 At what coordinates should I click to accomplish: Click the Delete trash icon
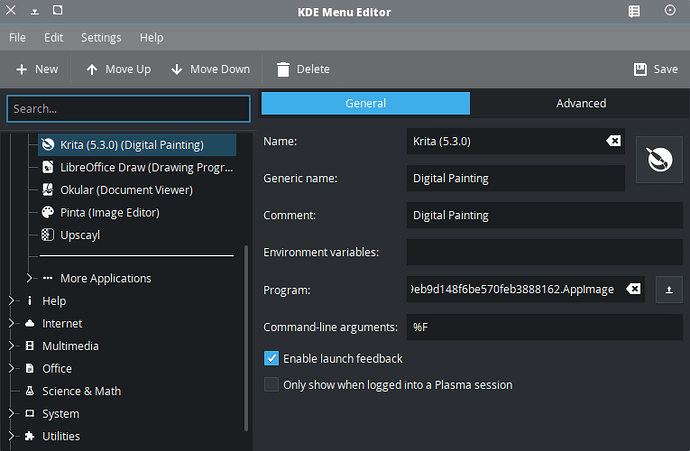[x=283, y=70]
